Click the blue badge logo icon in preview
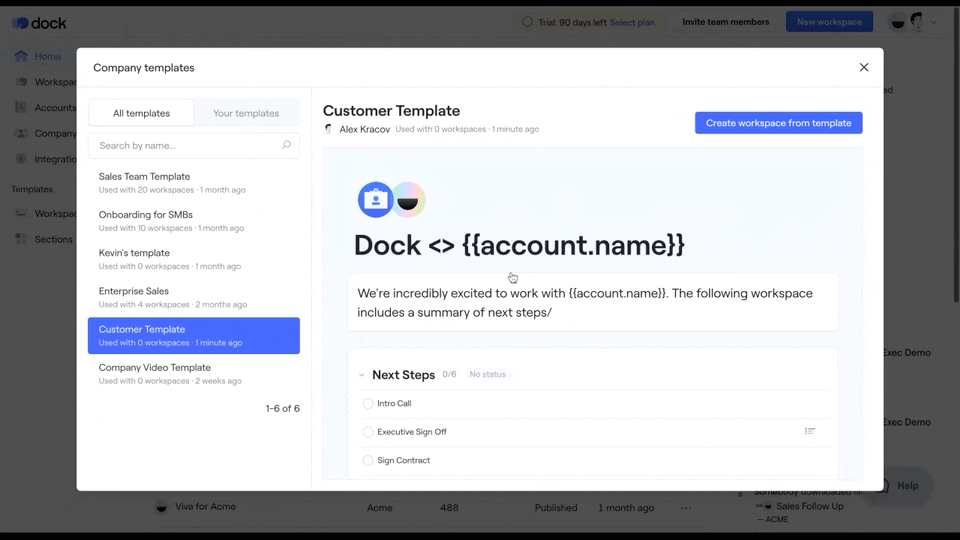This screenshot has width=960, height=540. tap(375, 200)
